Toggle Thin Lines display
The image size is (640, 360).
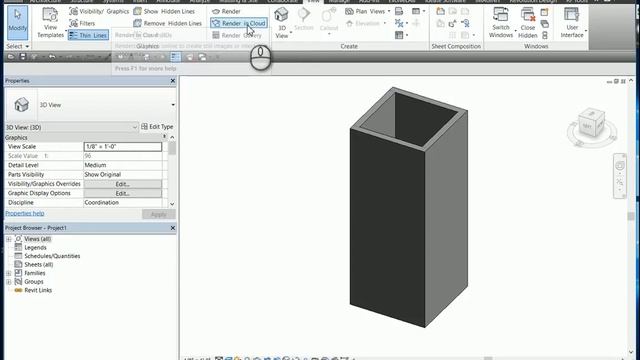click(x=88, y=35)
